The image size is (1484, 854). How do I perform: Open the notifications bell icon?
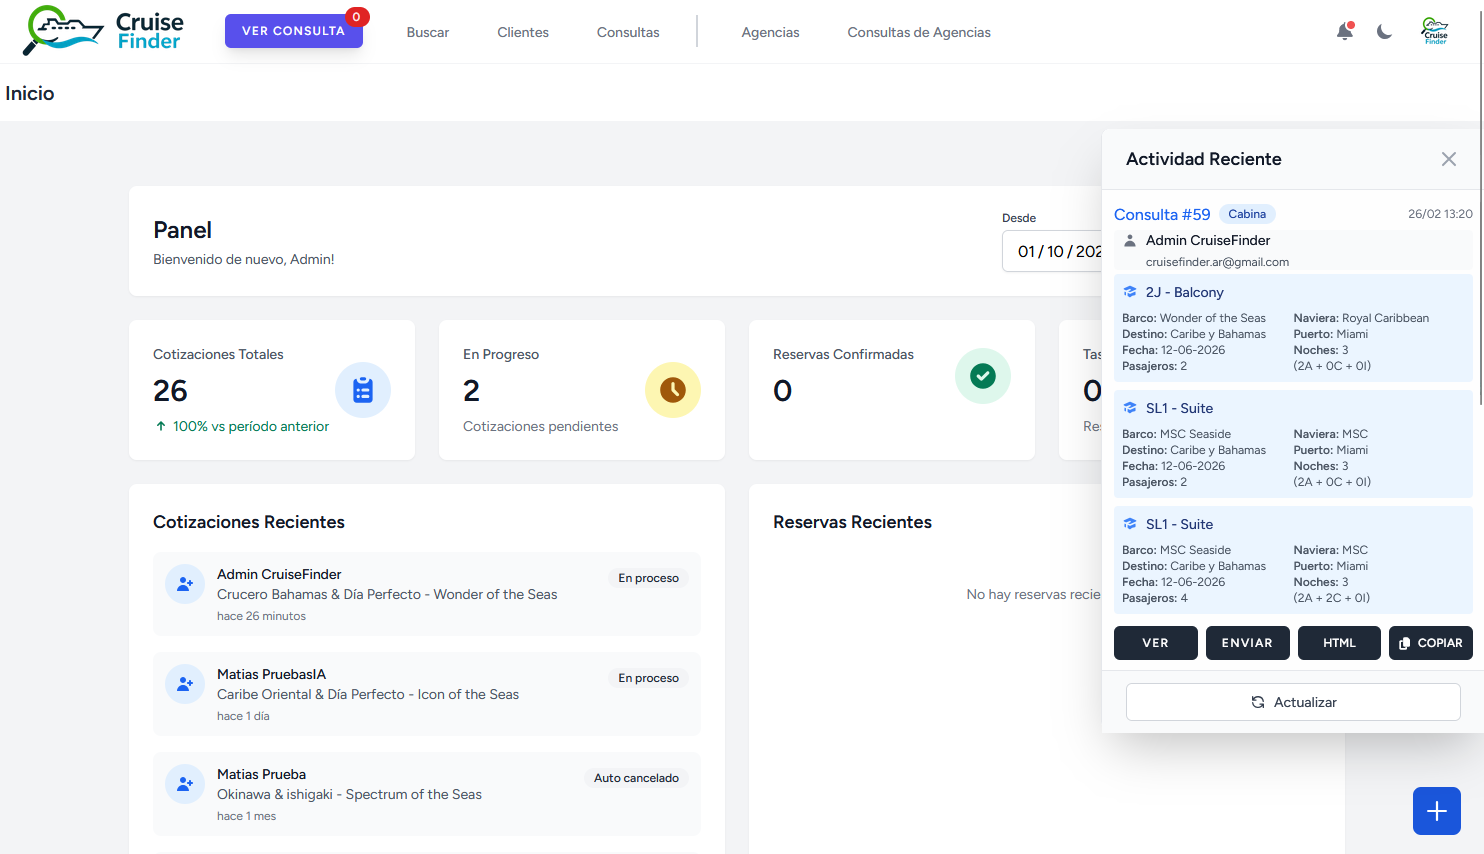[1345, 32]
